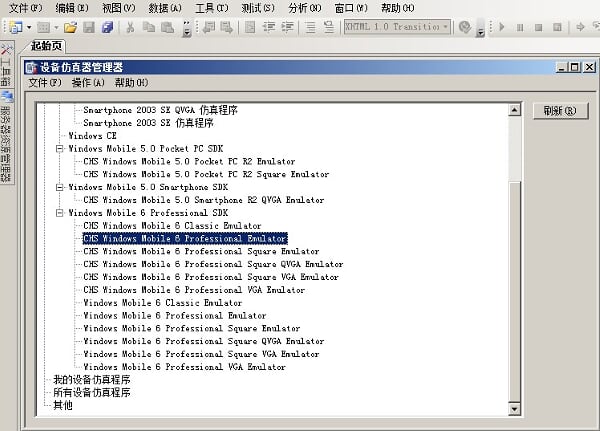Select the 其他 tree node

click(x=63, y=405)
